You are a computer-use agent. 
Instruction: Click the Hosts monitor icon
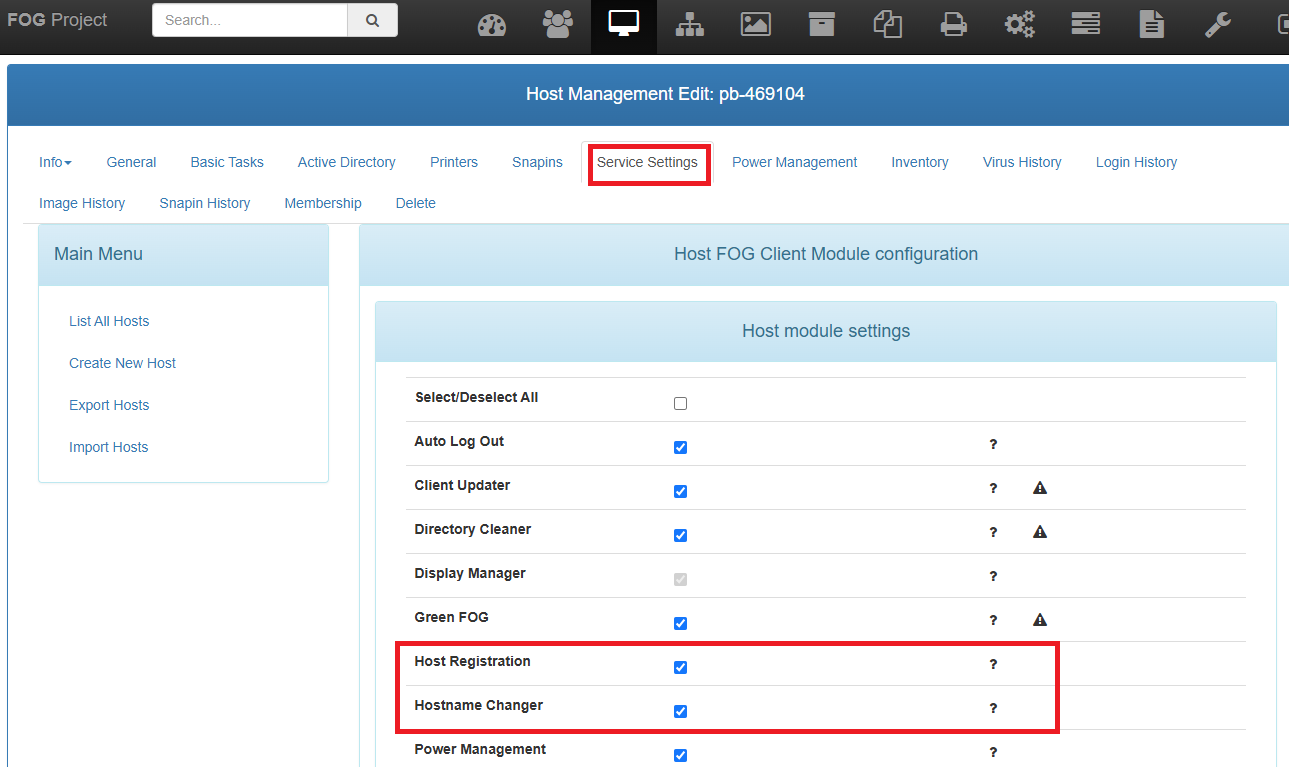[x=624, y=24]
